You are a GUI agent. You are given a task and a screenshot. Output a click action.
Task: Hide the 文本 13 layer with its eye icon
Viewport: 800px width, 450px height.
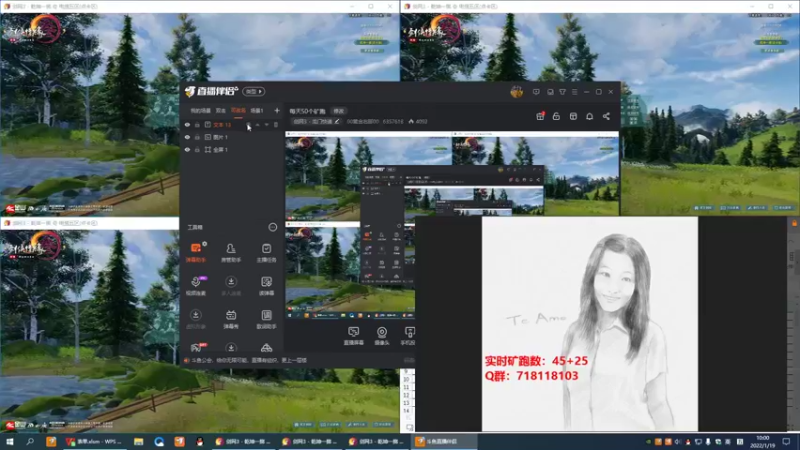tap(187, 124)
